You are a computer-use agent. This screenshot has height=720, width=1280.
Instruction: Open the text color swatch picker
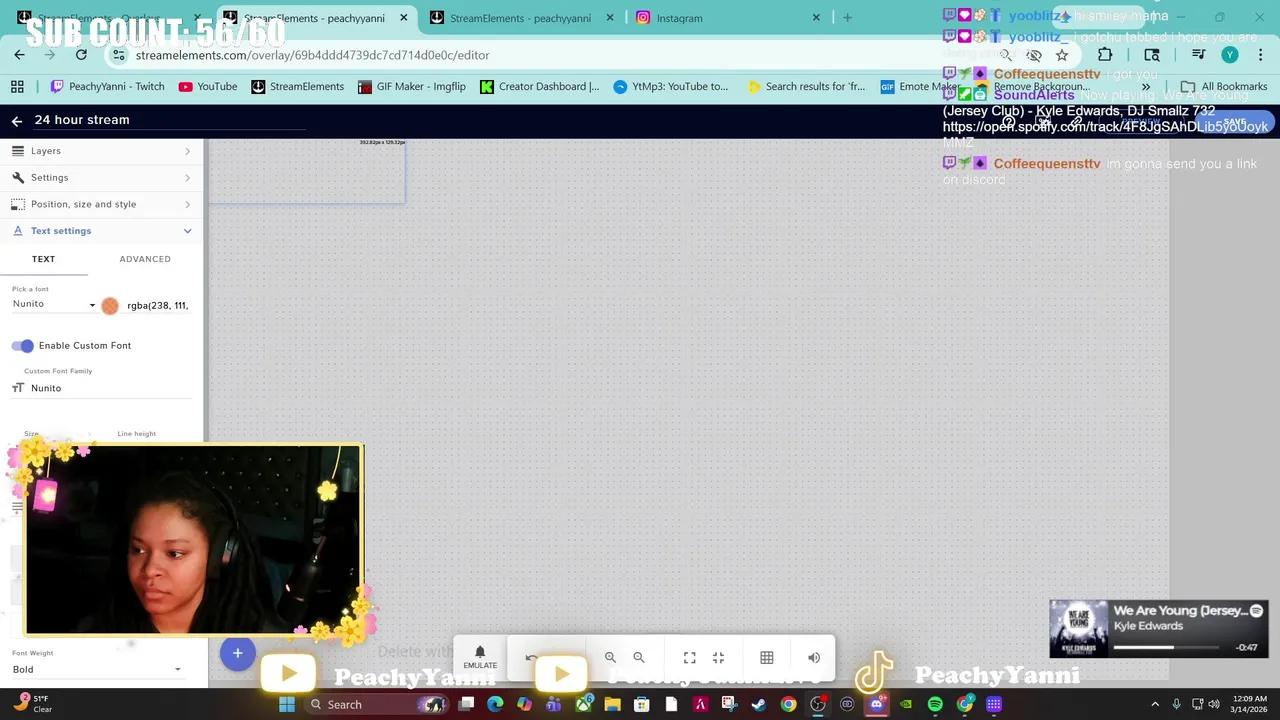point(110,306)
